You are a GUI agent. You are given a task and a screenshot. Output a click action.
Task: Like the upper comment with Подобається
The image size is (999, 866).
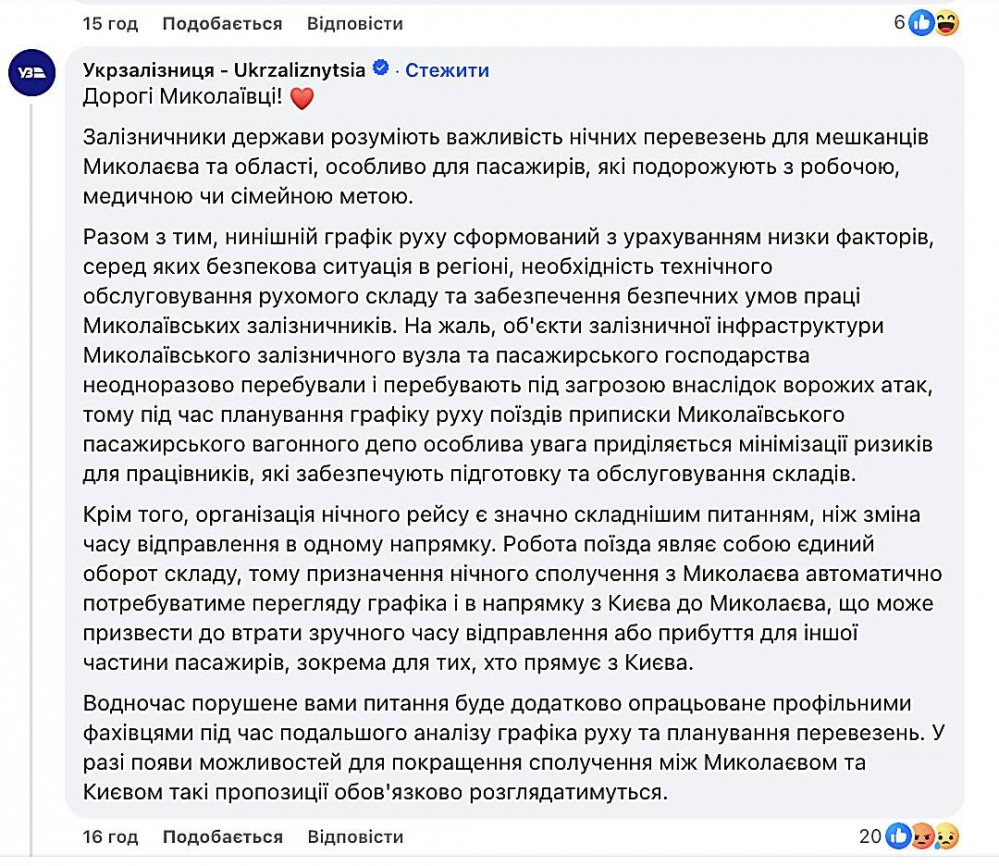(222, 24)
